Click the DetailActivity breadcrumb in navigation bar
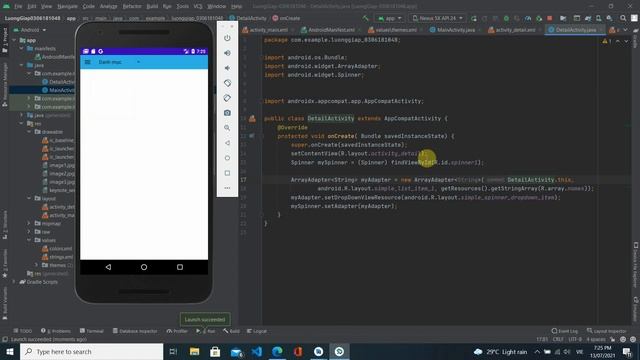640x360 pixels. [248, 18]
